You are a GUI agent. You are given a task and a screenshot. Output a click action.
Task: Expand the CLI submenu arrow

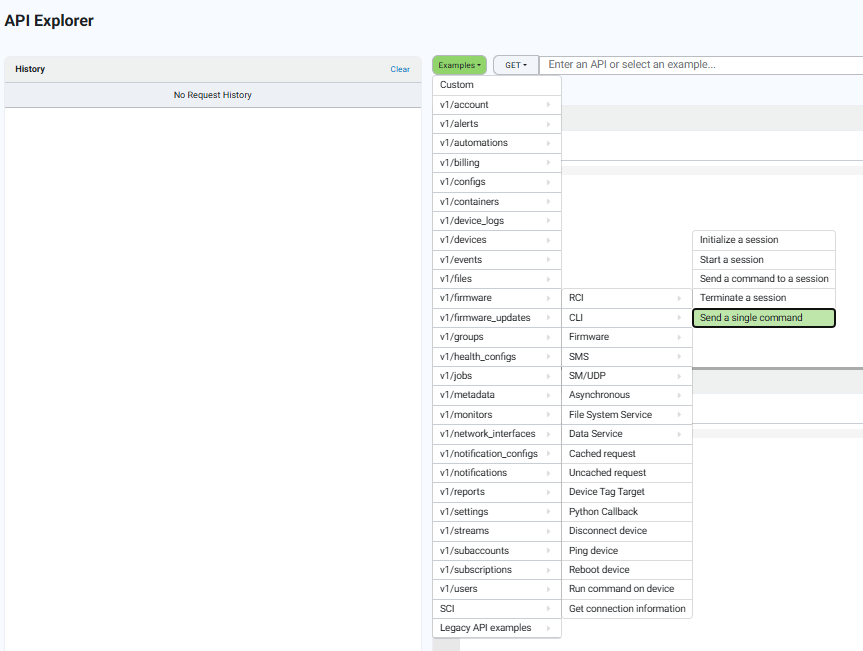click(x=679, y=318)
